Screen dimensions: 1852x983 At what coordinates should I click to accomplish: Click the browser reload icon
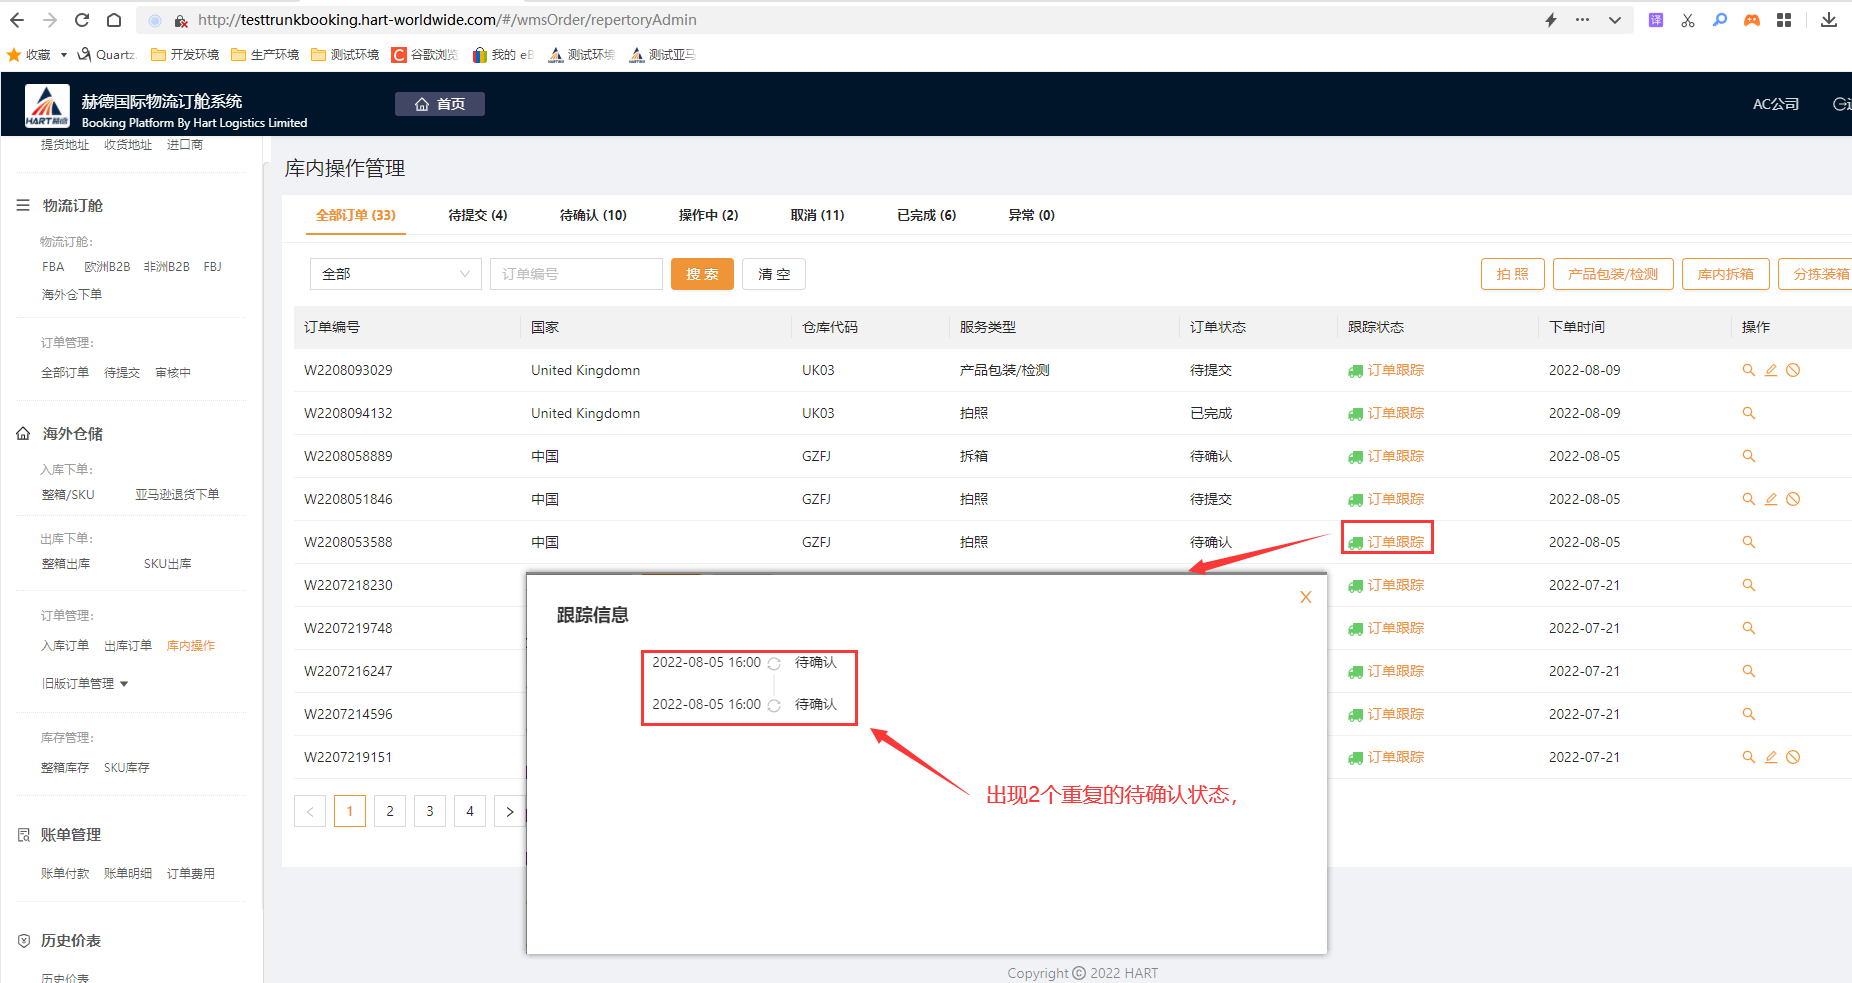click(x=82, y=20)
